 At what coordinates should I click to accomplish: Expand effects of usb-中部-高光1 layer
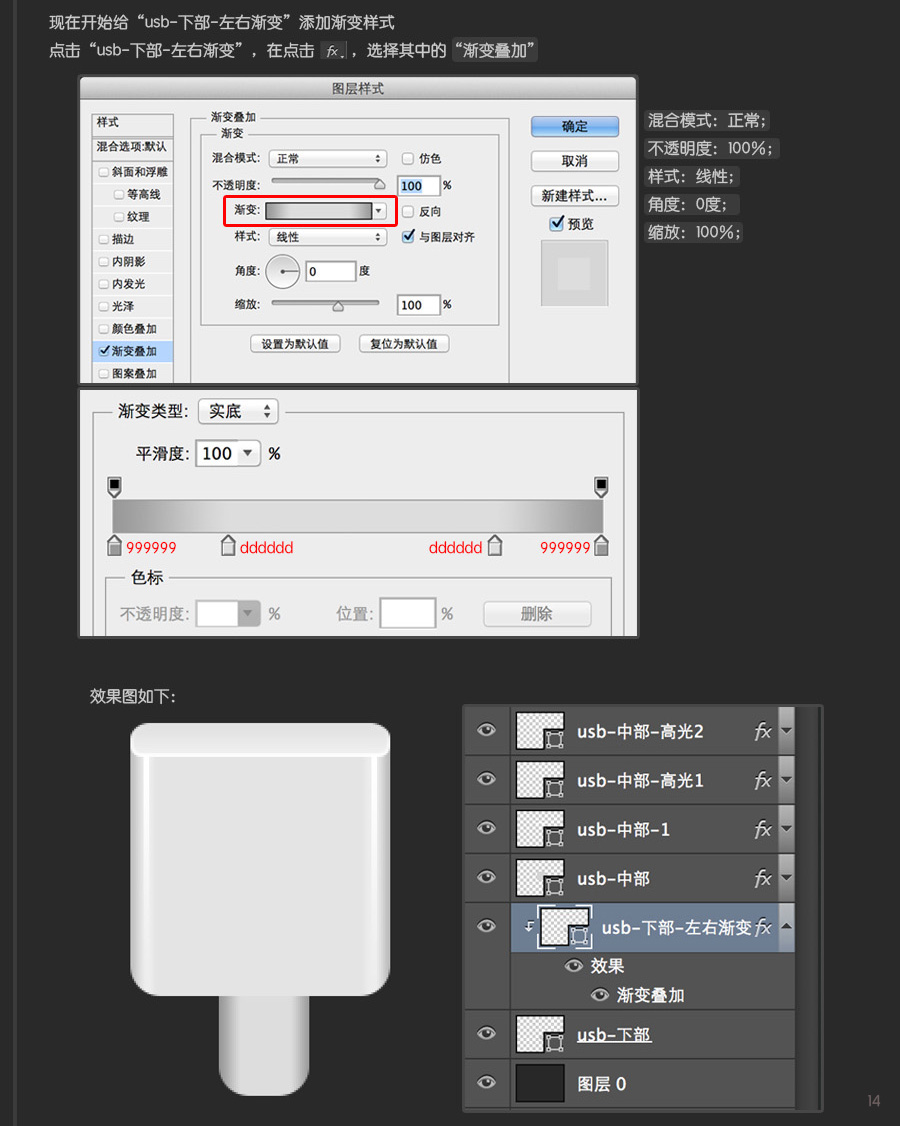[787, 780]
